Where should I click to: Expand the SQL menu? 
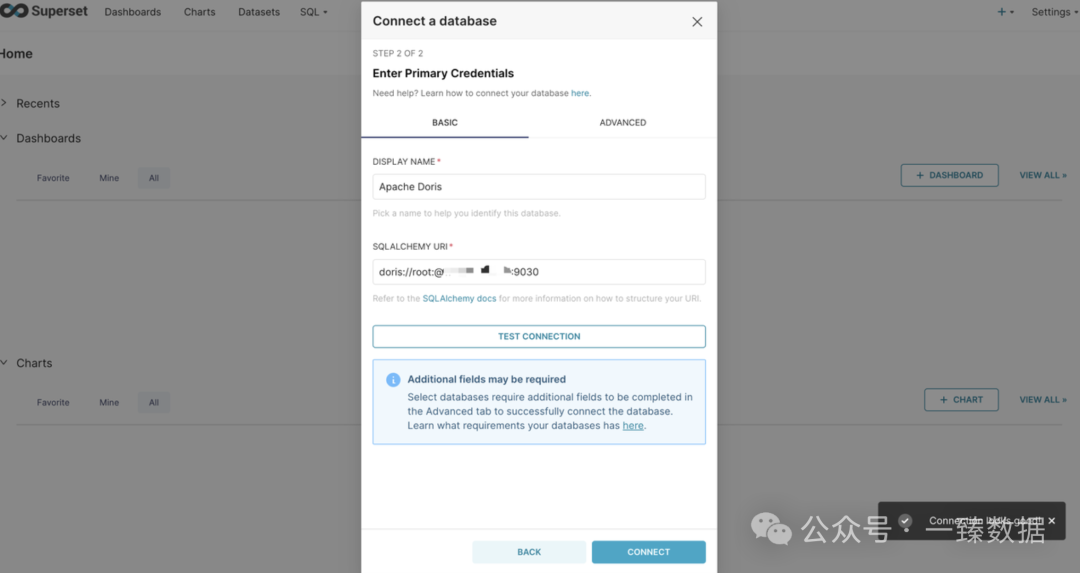(x=313, y=12)
